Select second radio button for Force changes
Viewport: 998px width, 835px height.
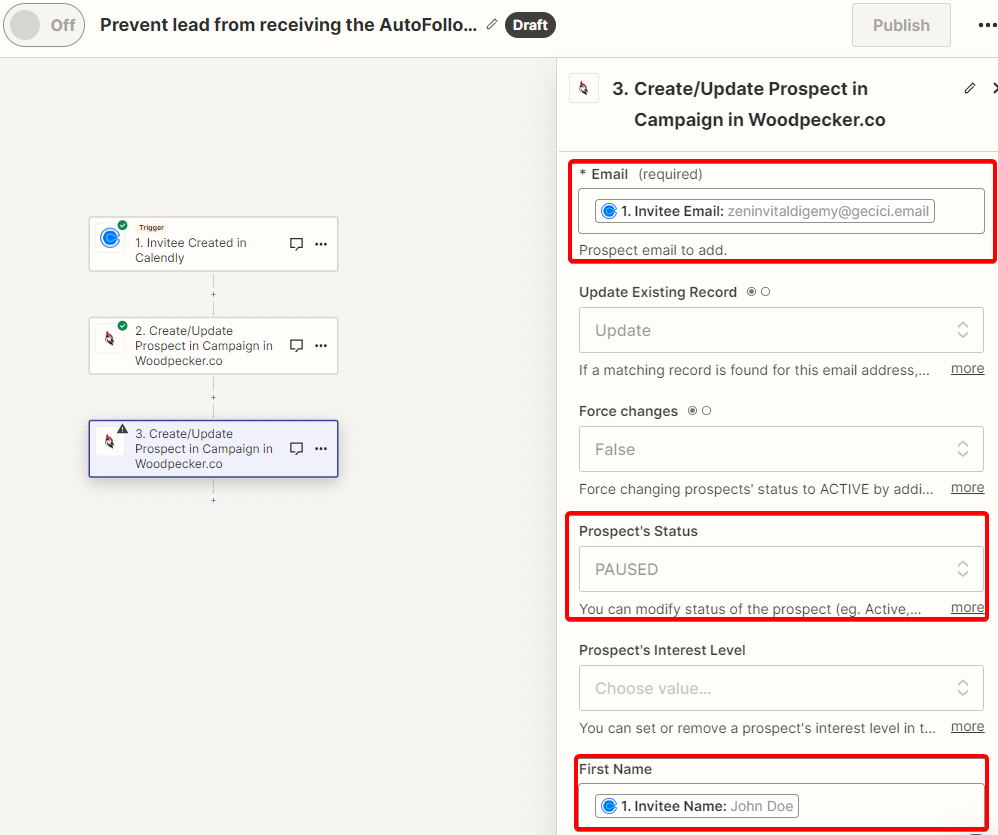click(x=706, y=411)
